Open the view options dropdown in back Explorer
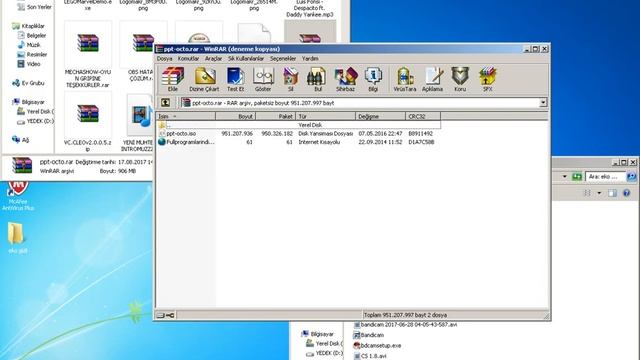 pyautogui.click(x=599, y=193)
